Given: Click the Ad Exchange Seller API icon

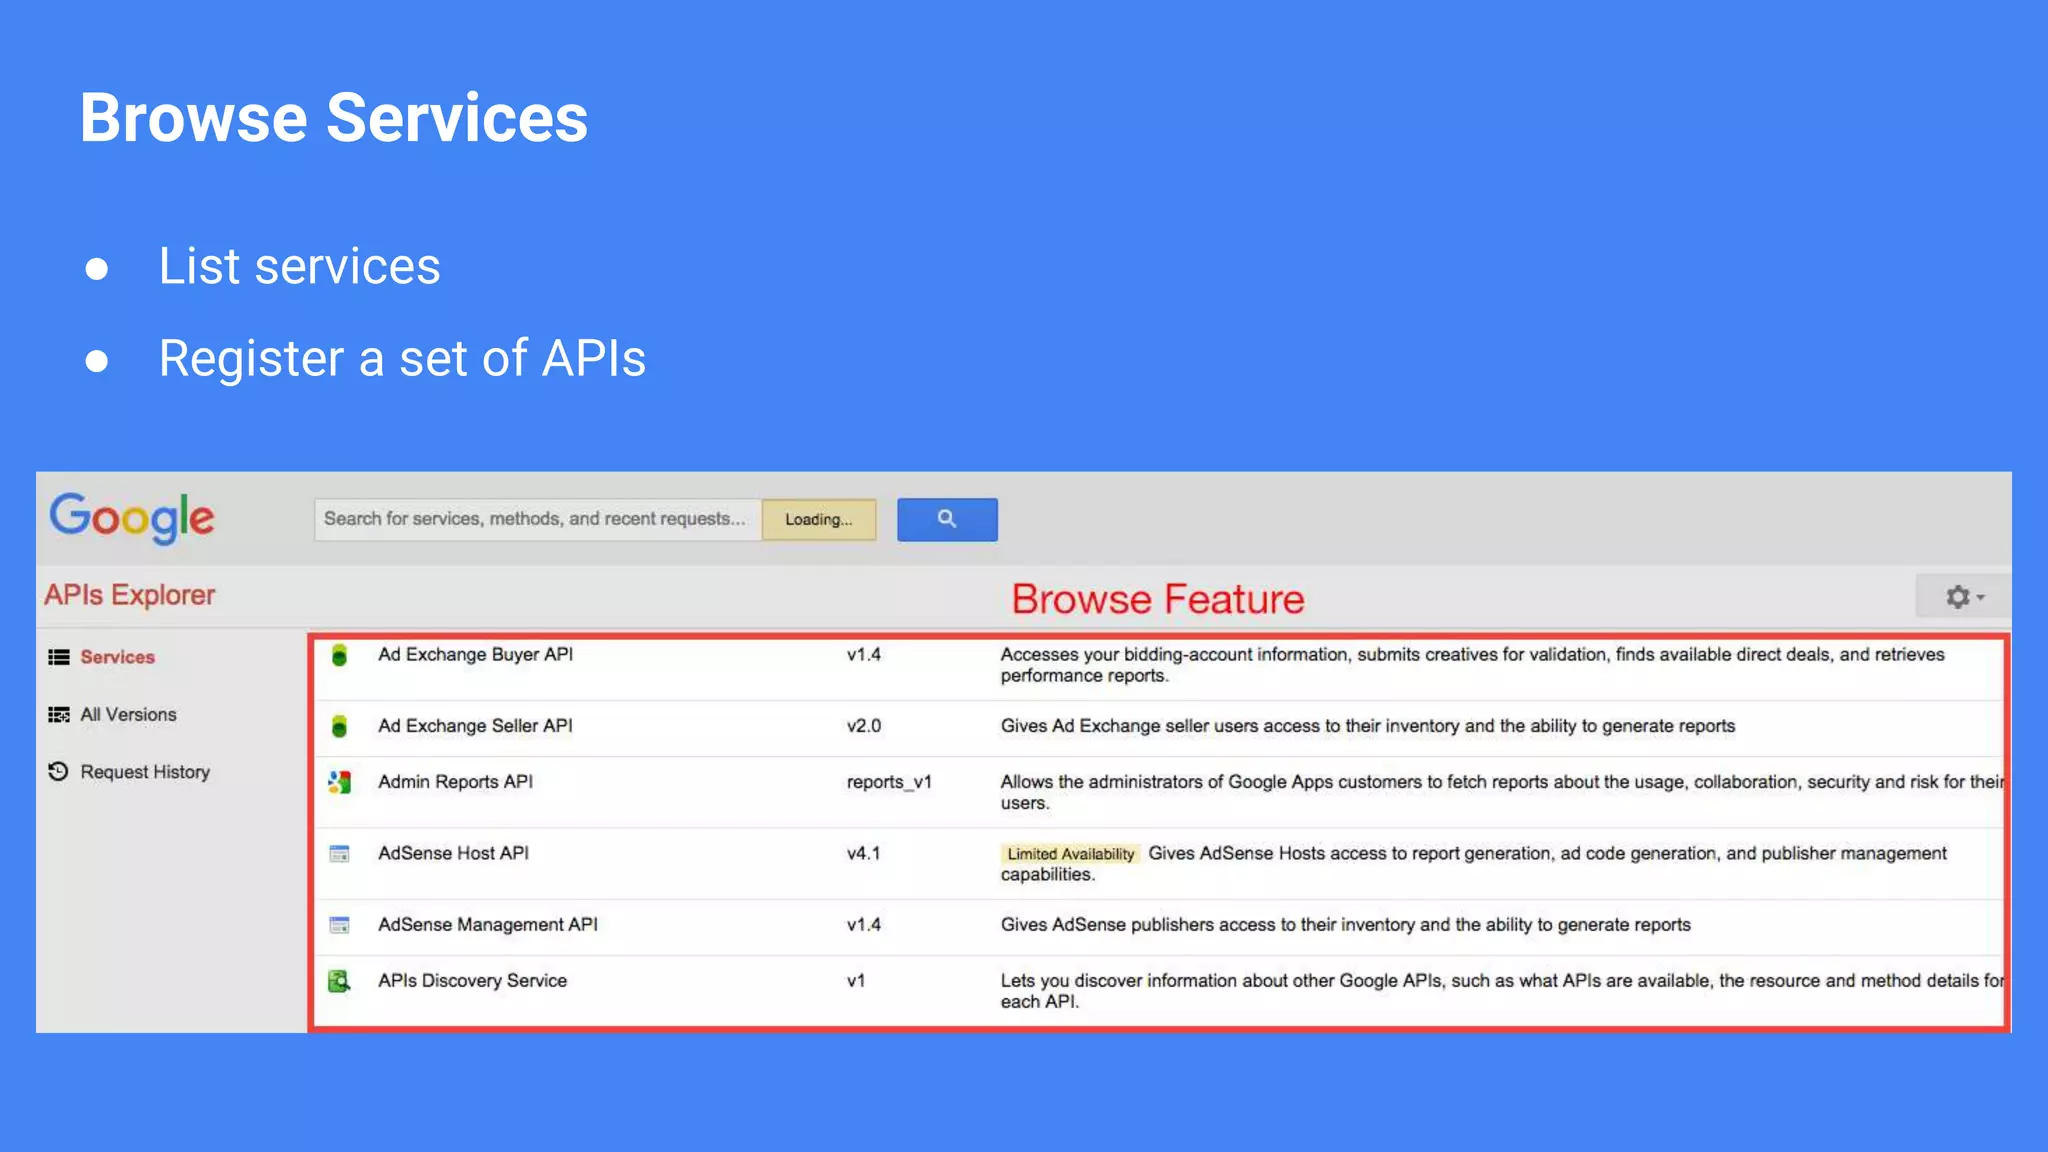Looking at the screenshot, I should [339, 726].
